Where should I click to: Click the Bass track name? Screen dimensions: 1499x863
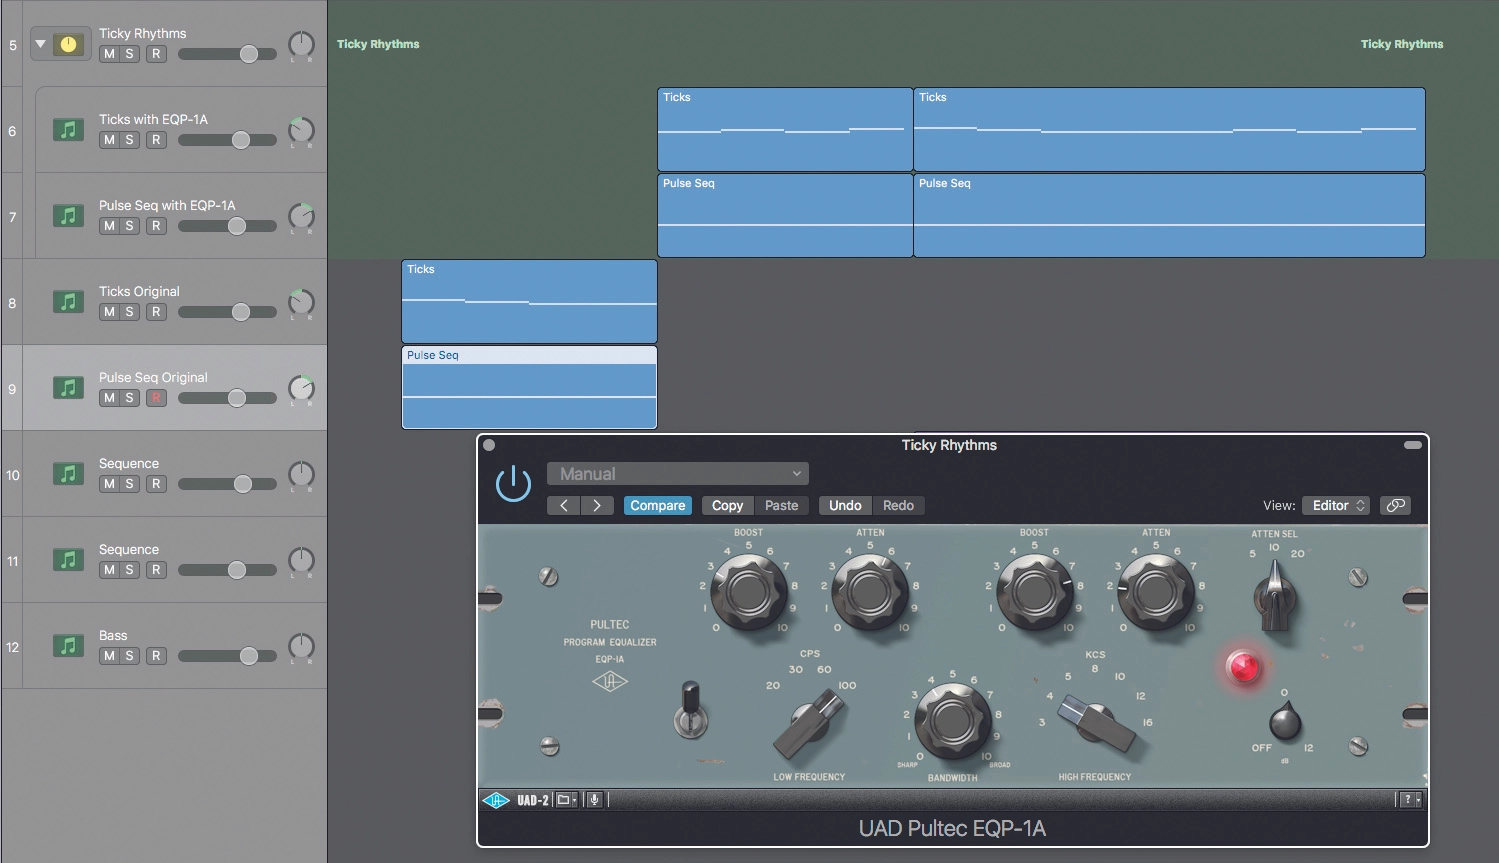coord(113,635)
